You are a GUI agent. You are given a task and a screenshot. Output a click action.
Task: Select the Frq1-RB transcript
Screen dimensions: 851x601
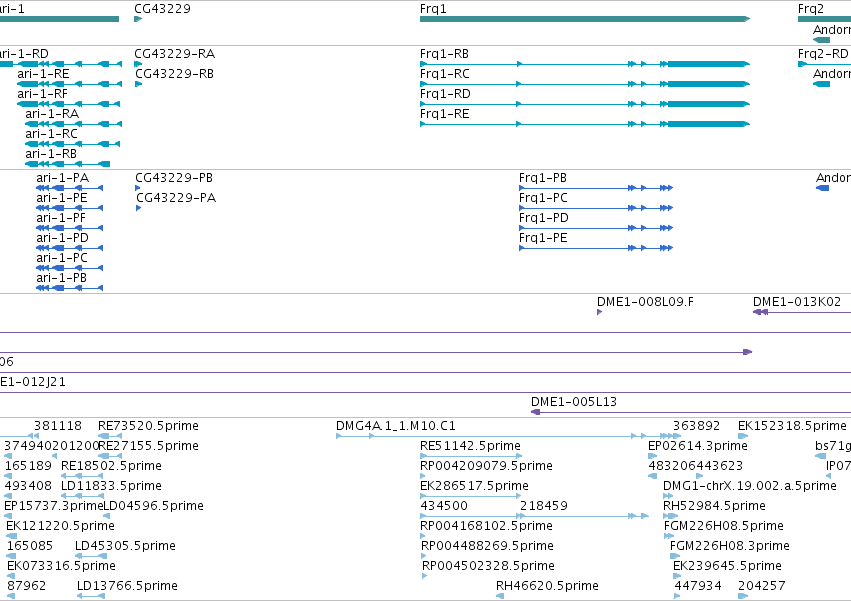click(585, 64)
